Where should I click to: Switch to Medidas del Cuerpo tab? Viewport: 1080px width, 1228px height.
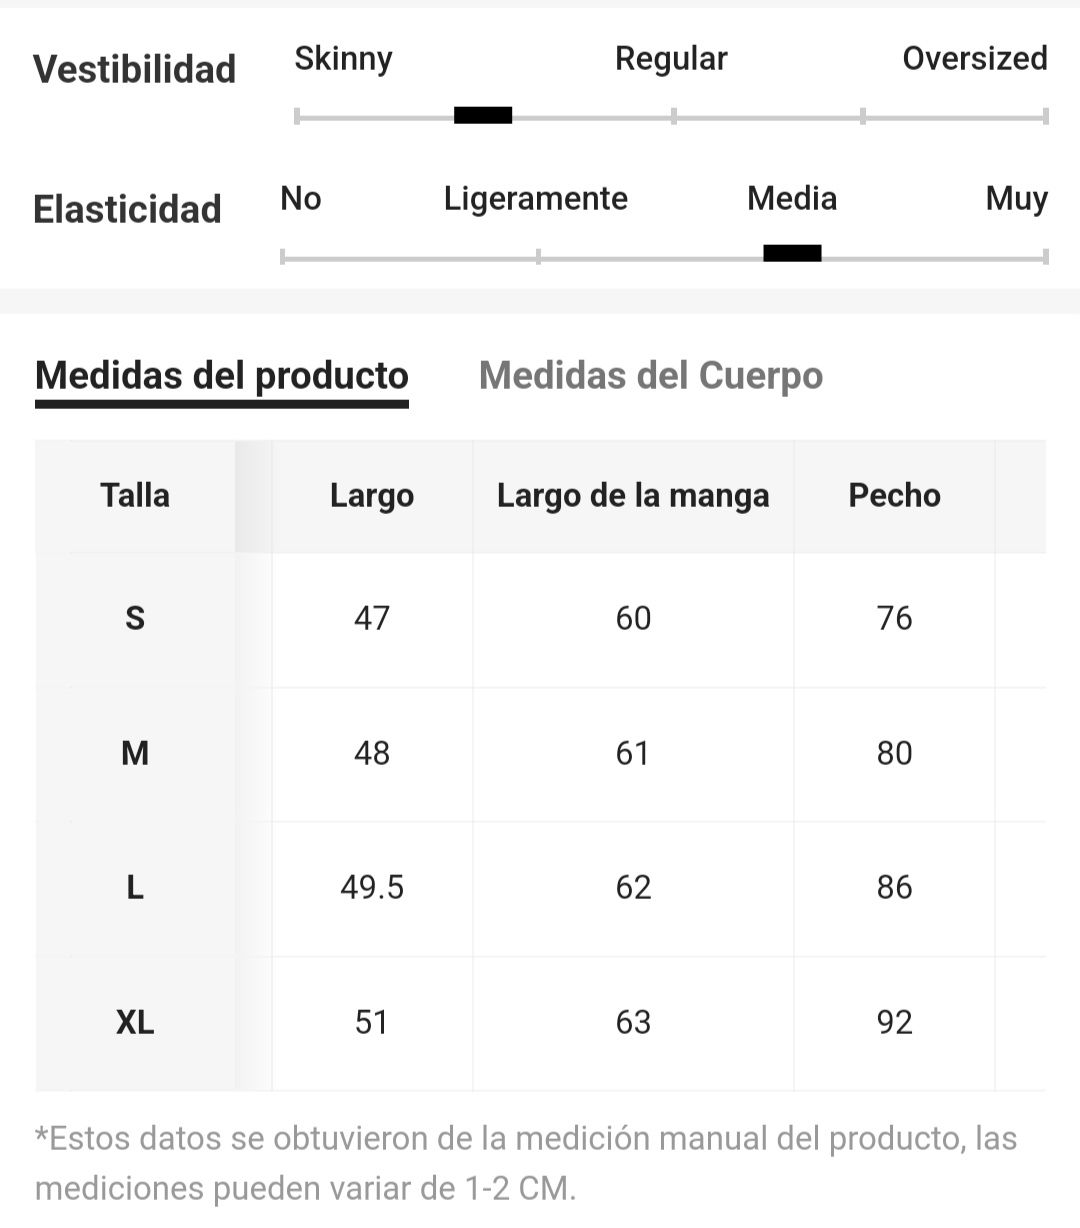[x=651, y=376]
